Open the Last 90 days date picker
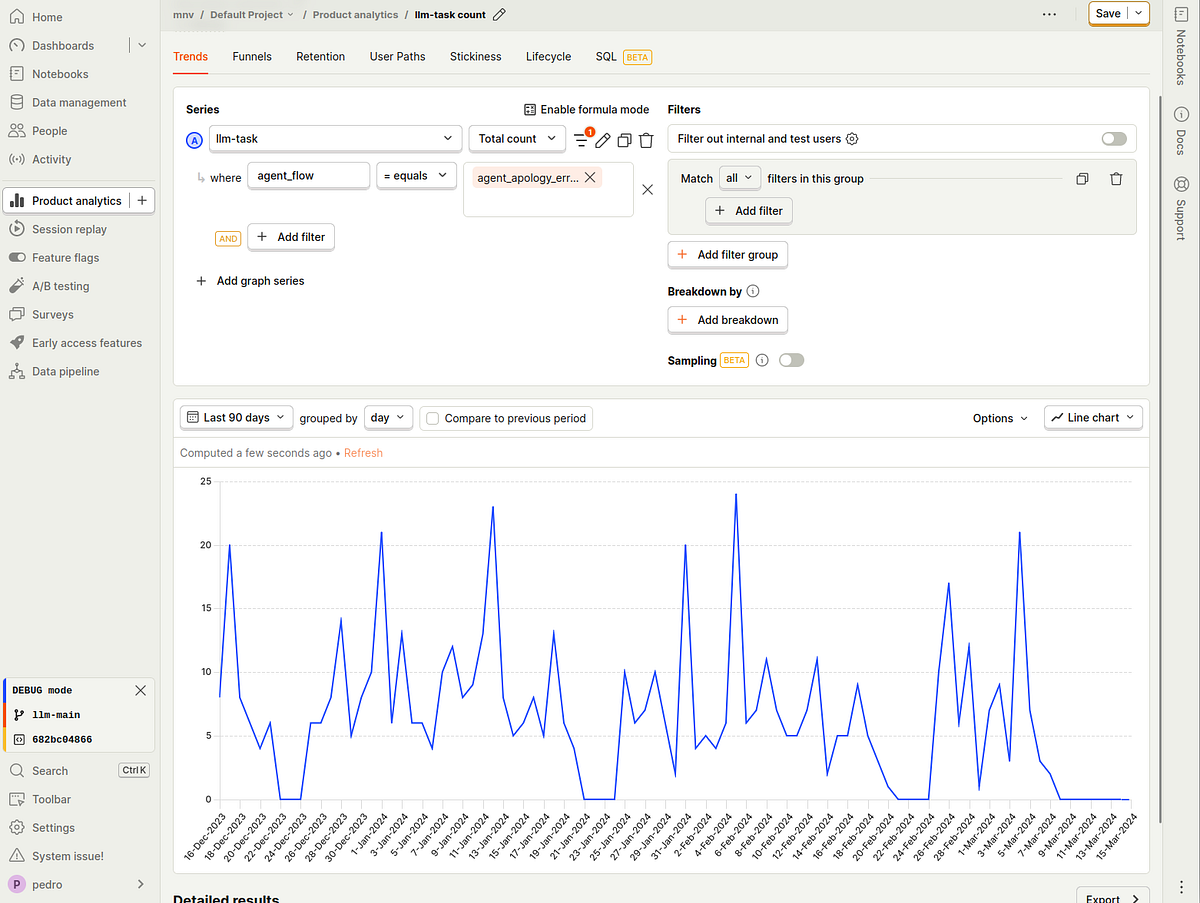This screenshot has width=1200, height=903. click(x=235, y=417)
